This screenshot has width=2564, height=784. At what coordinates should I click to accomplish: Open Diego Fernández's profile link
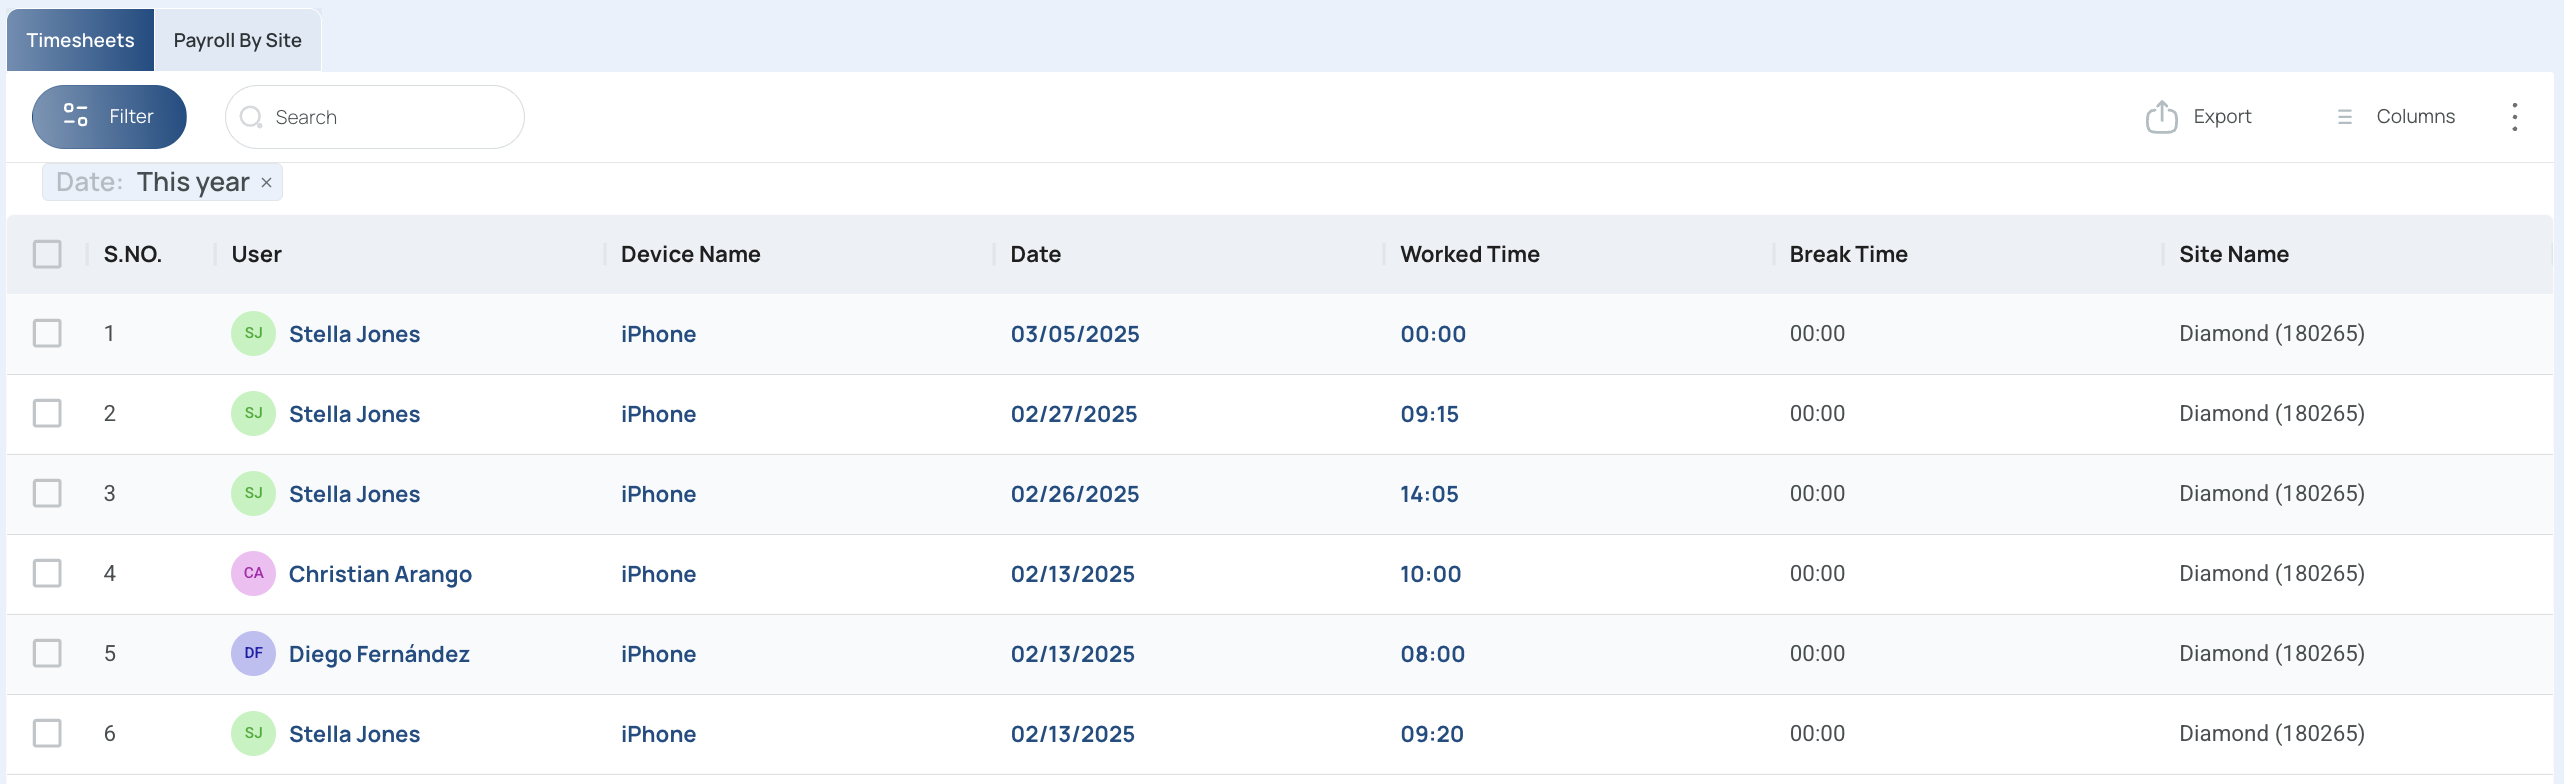[379, 654]
